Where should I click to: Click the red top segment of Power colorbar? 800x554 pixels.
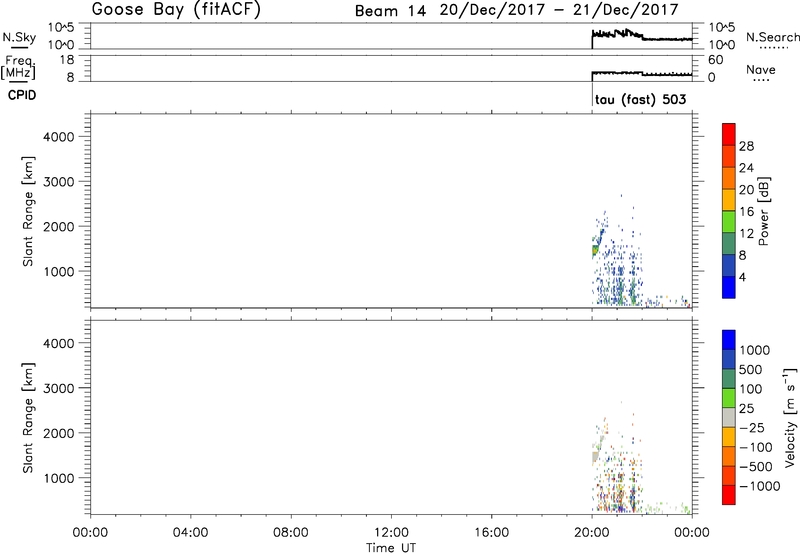[729, 134]
